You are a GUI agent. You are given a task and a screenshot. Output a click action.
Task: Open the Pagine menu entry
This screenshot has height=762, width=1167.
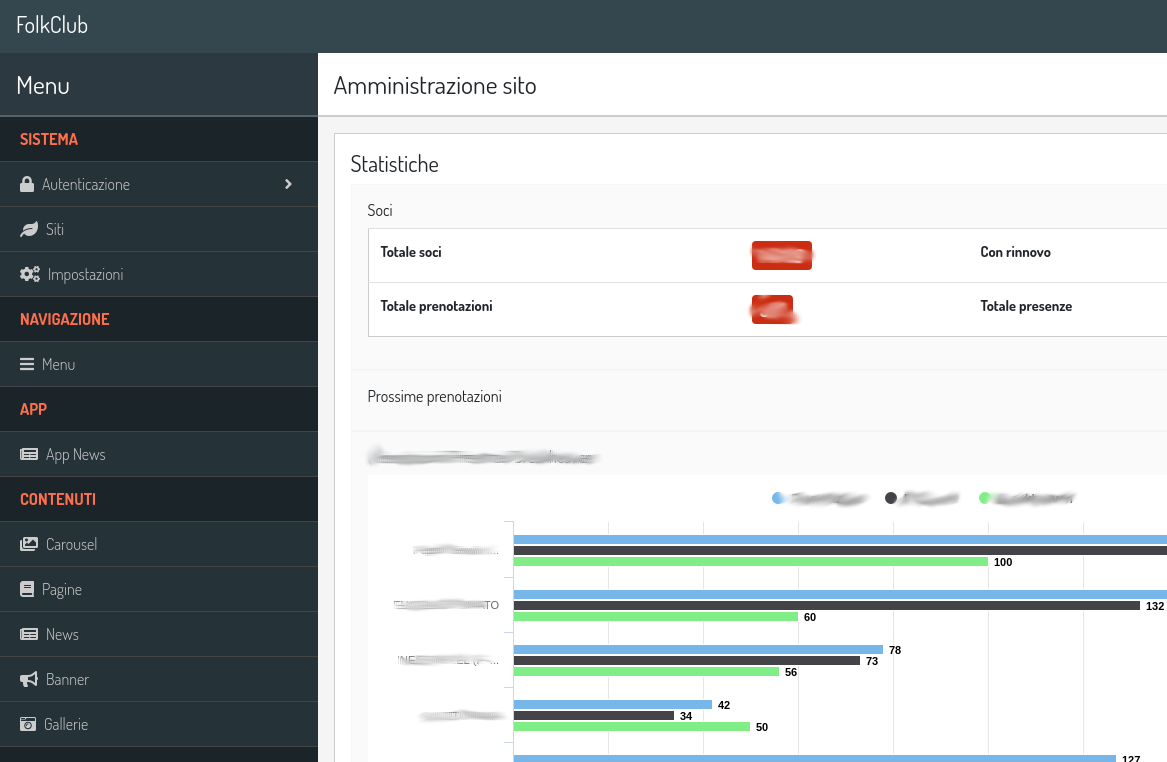pos(62,590)
